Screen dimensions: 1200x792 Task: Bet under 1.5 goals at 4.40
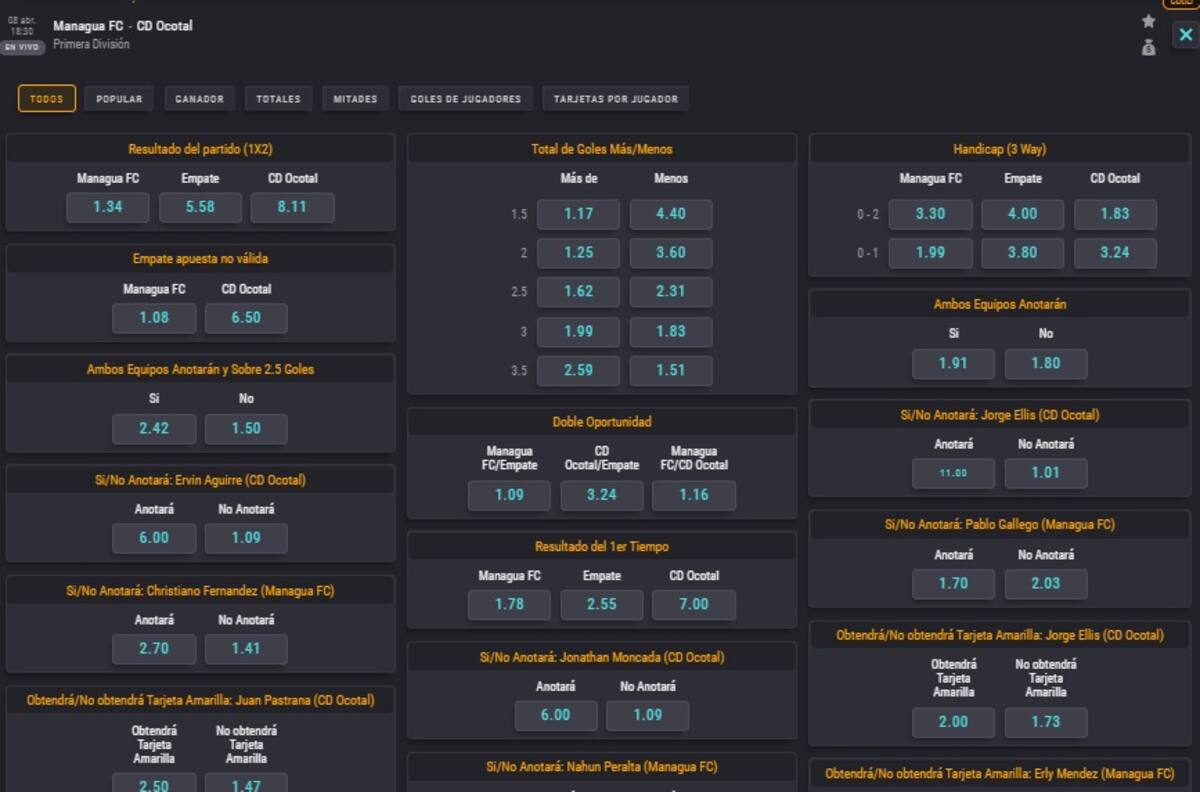(671, 214)
